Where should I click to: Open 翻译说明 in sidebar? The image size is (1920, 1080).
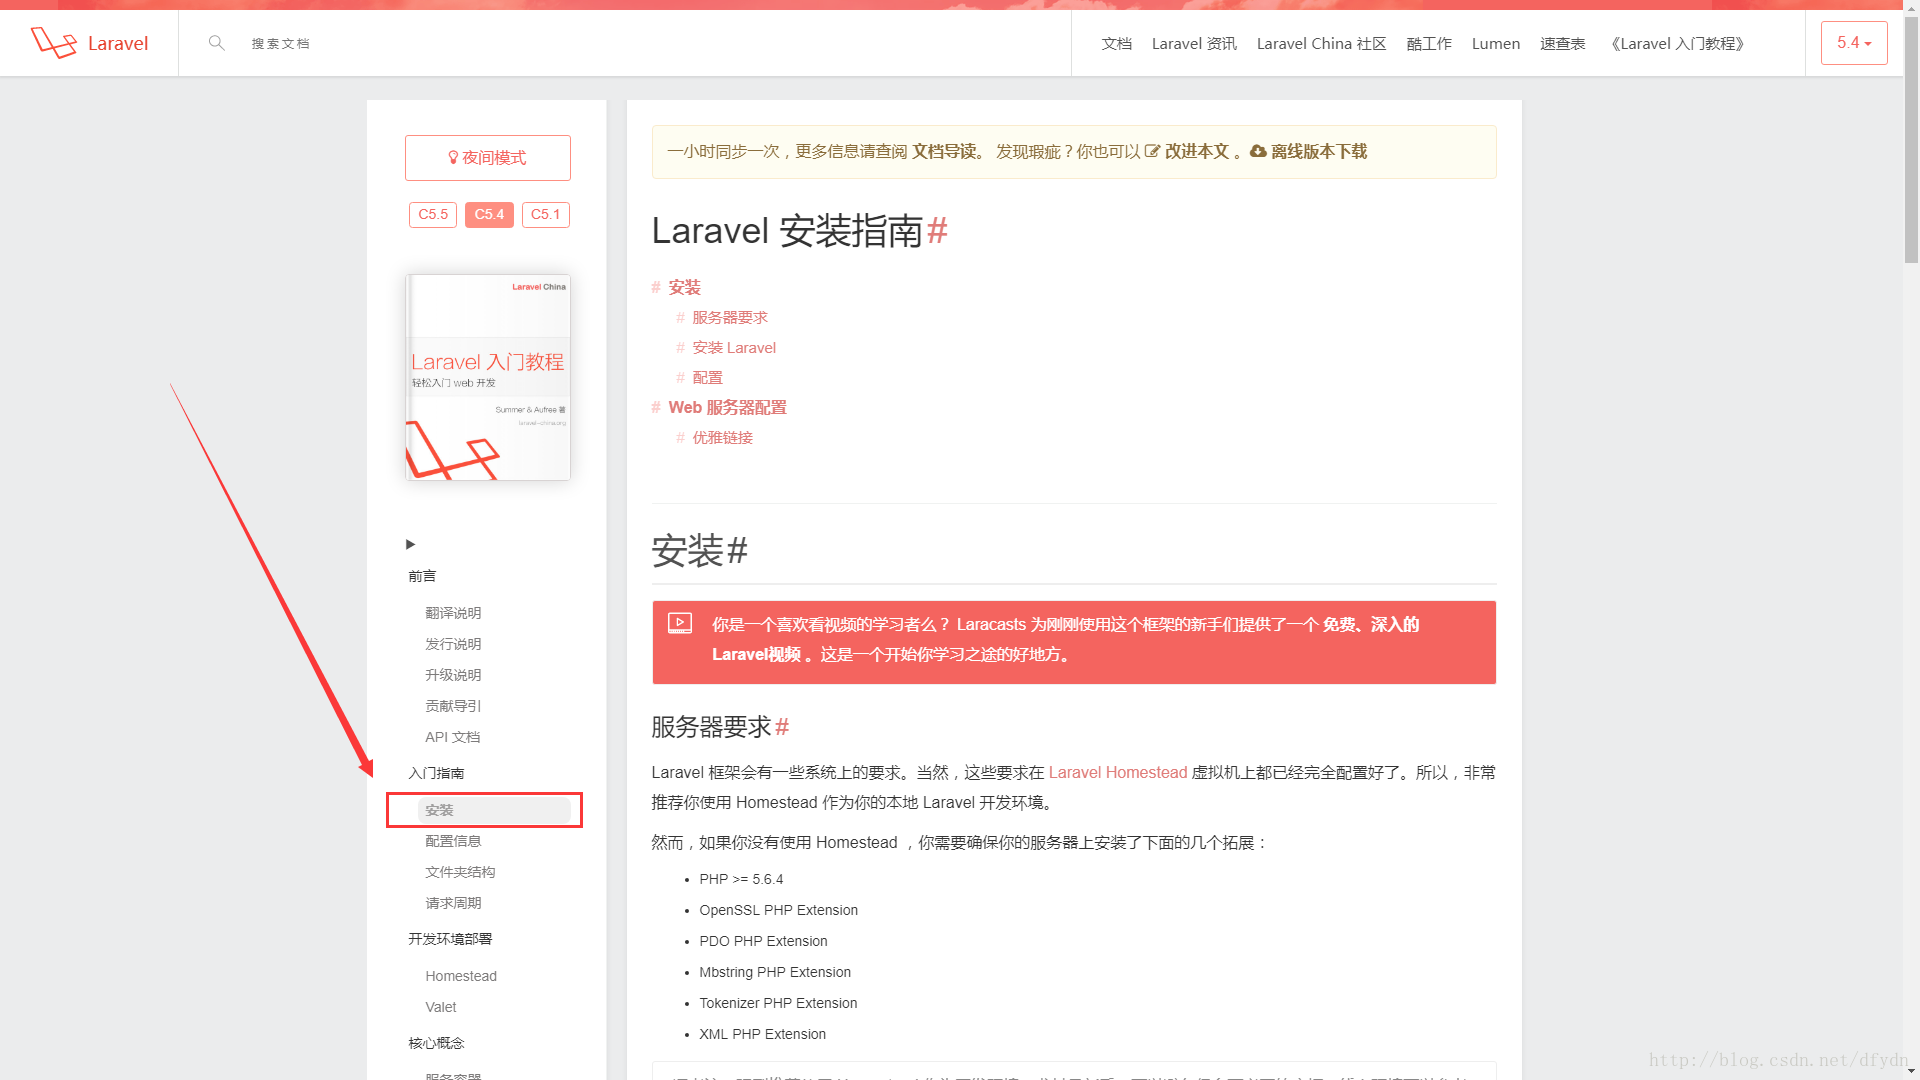point(453,613)
